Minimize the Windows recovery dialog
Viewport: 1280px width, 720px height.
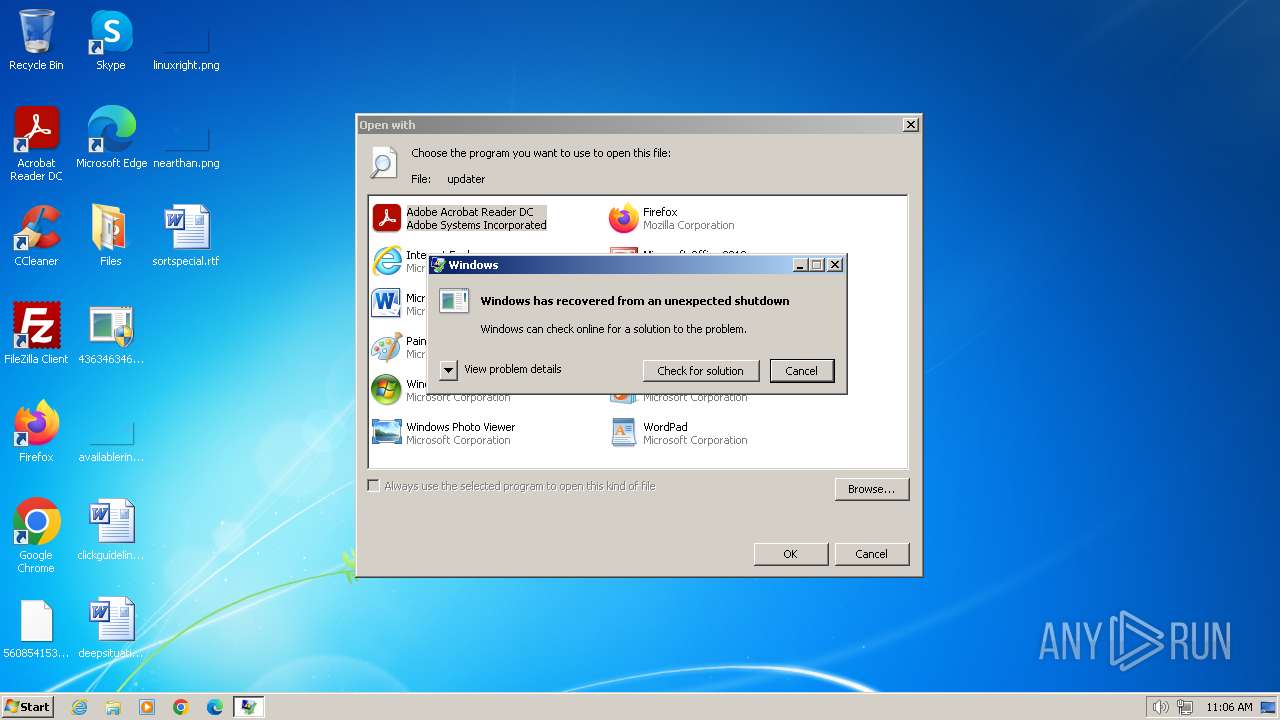(800, 265)
